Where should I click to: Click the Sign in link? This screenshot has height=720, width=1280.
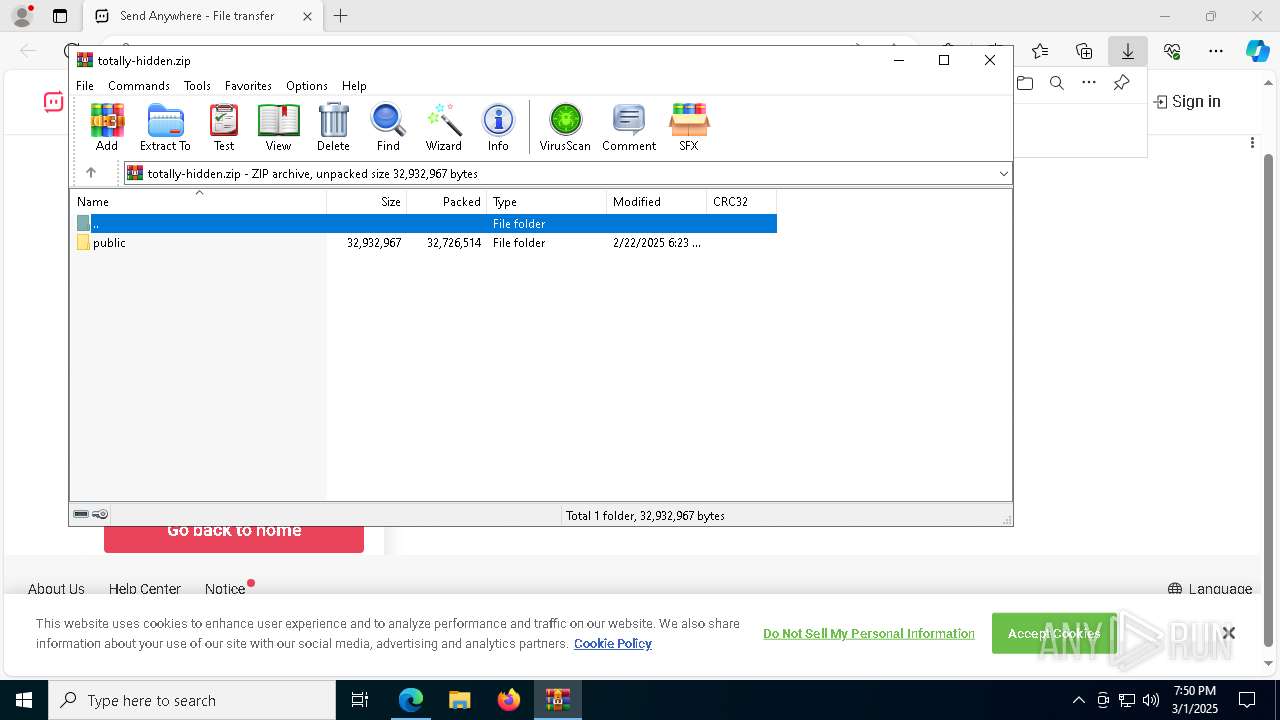pos(1187,101)
